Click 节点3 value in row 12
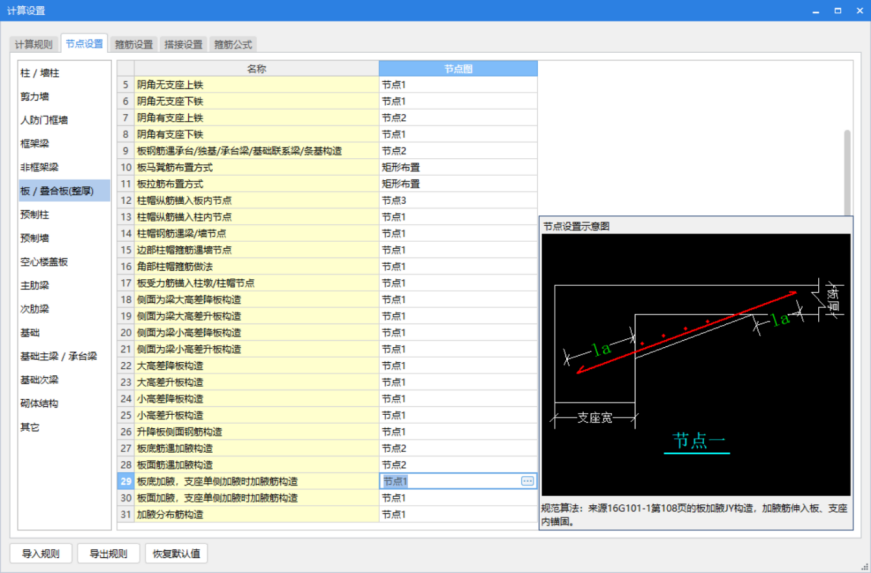This screenshot has width=871, height=573. [458, 200]
